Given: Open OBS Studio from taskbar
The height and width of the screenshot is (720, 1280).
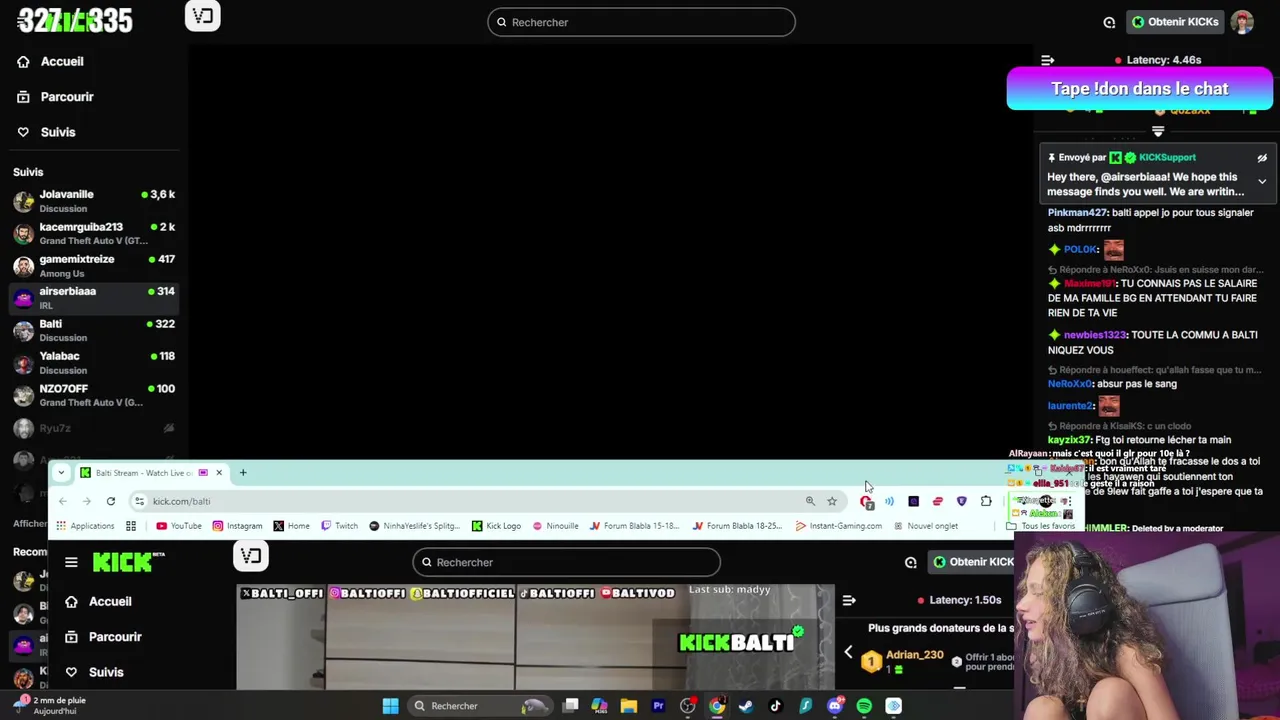Looking at the screenshot, I should click(687, 706).
